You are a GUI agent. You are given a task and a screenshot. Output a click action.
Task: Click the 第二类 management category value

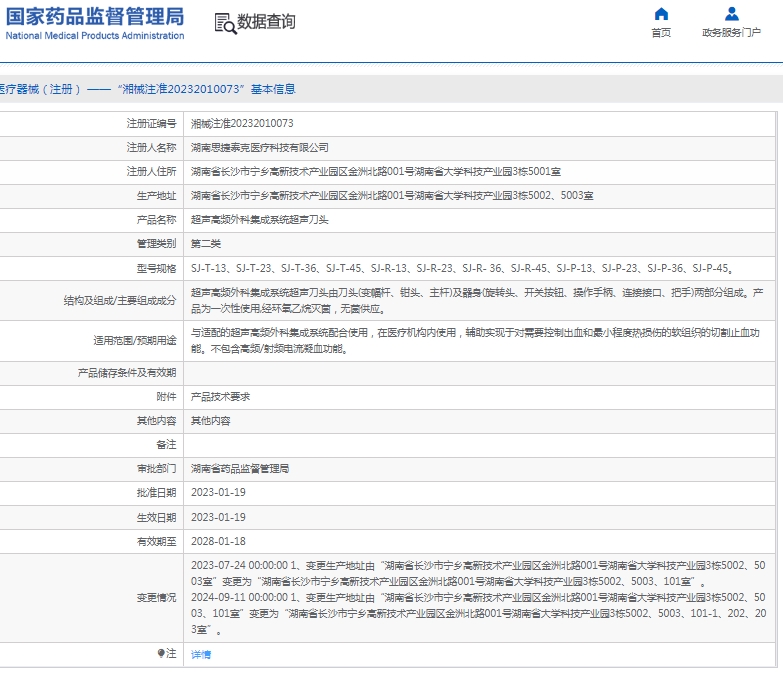(x=206, y=244)
